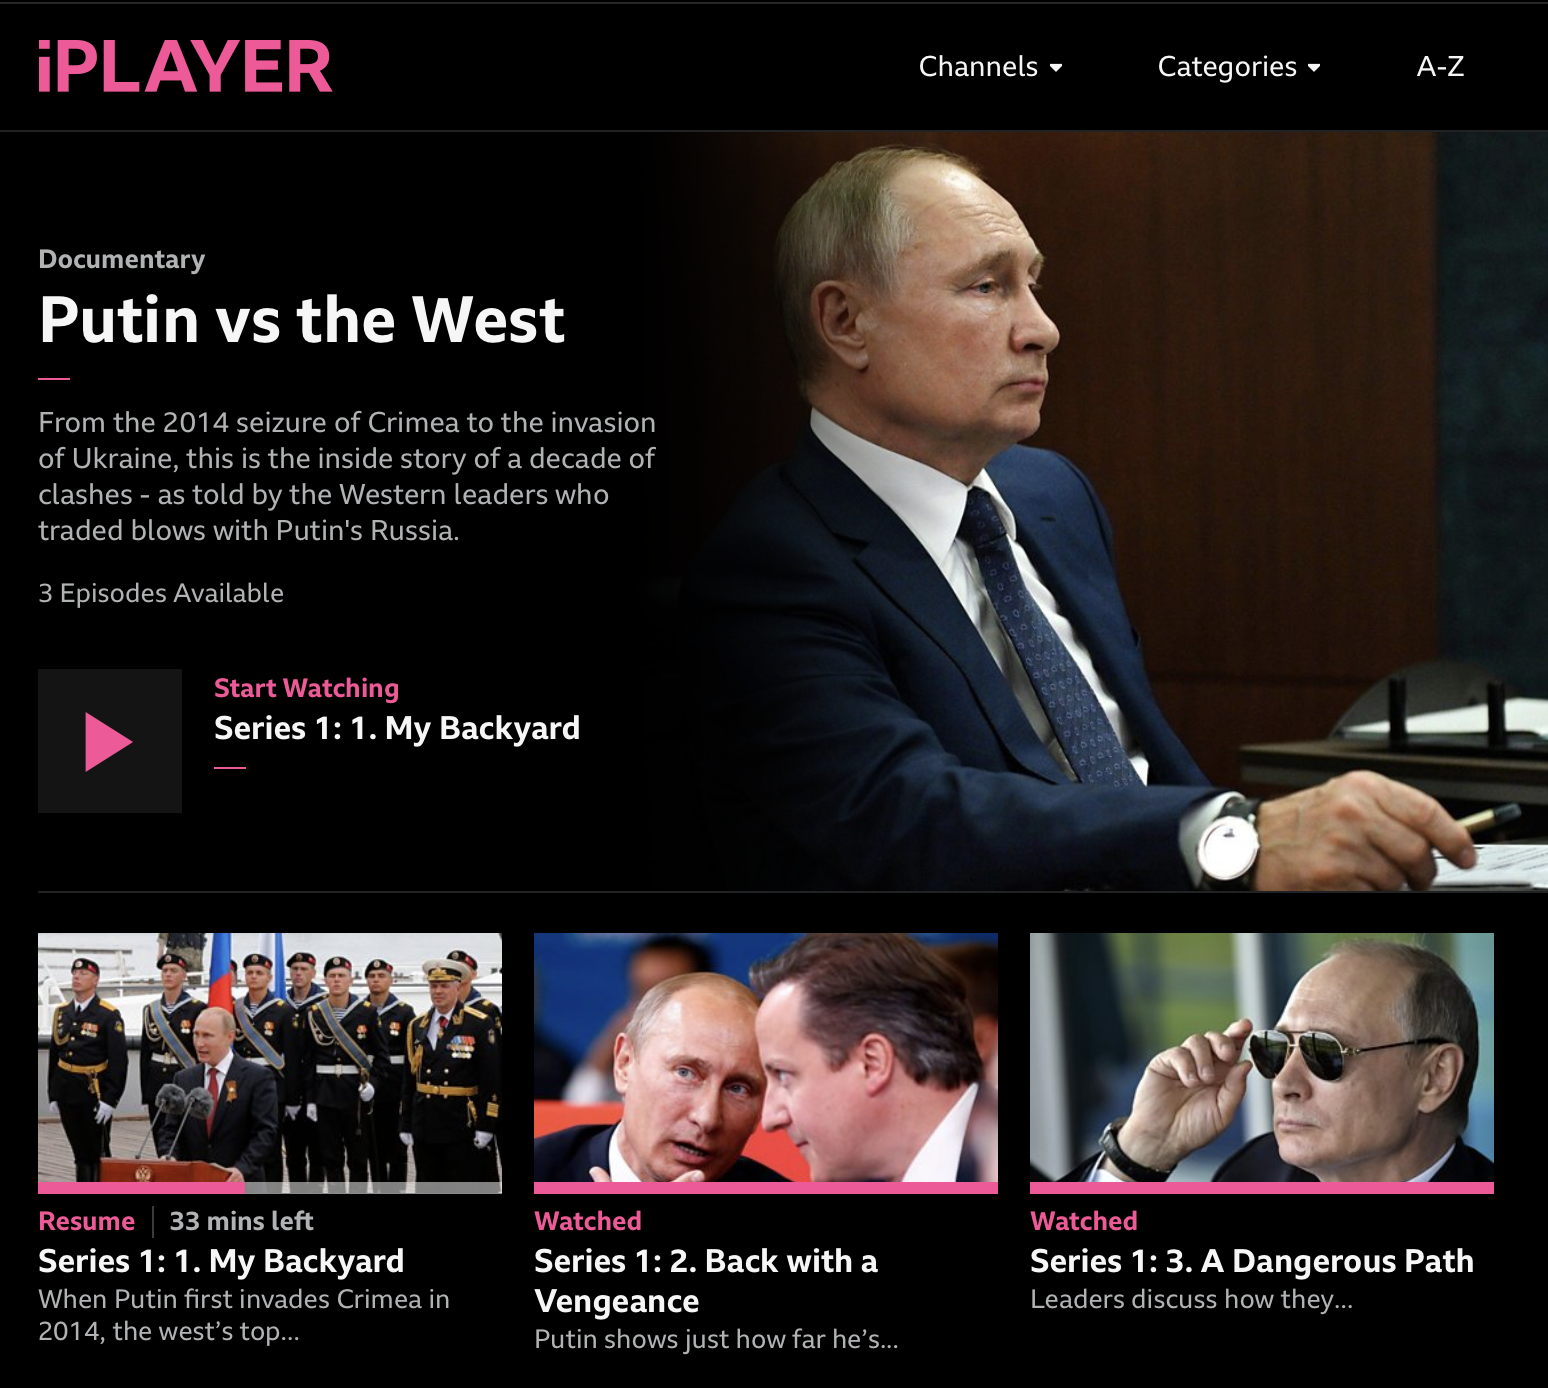Screen dimensions: 1548x1388
Task: Select the Series 1: 2. Back with a Vengeance title
Action: [706, 1281]
